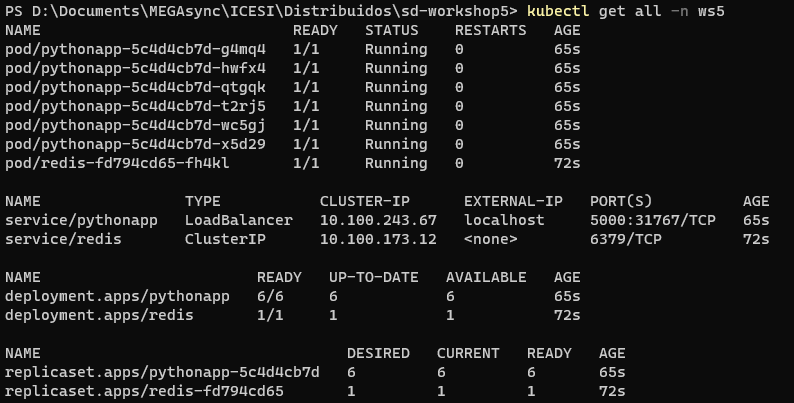The height and width of the screenshot is (403, 794).
Task: Click the 6379/TCP port value
Action: pyautogui.click(x=626, y=239)
